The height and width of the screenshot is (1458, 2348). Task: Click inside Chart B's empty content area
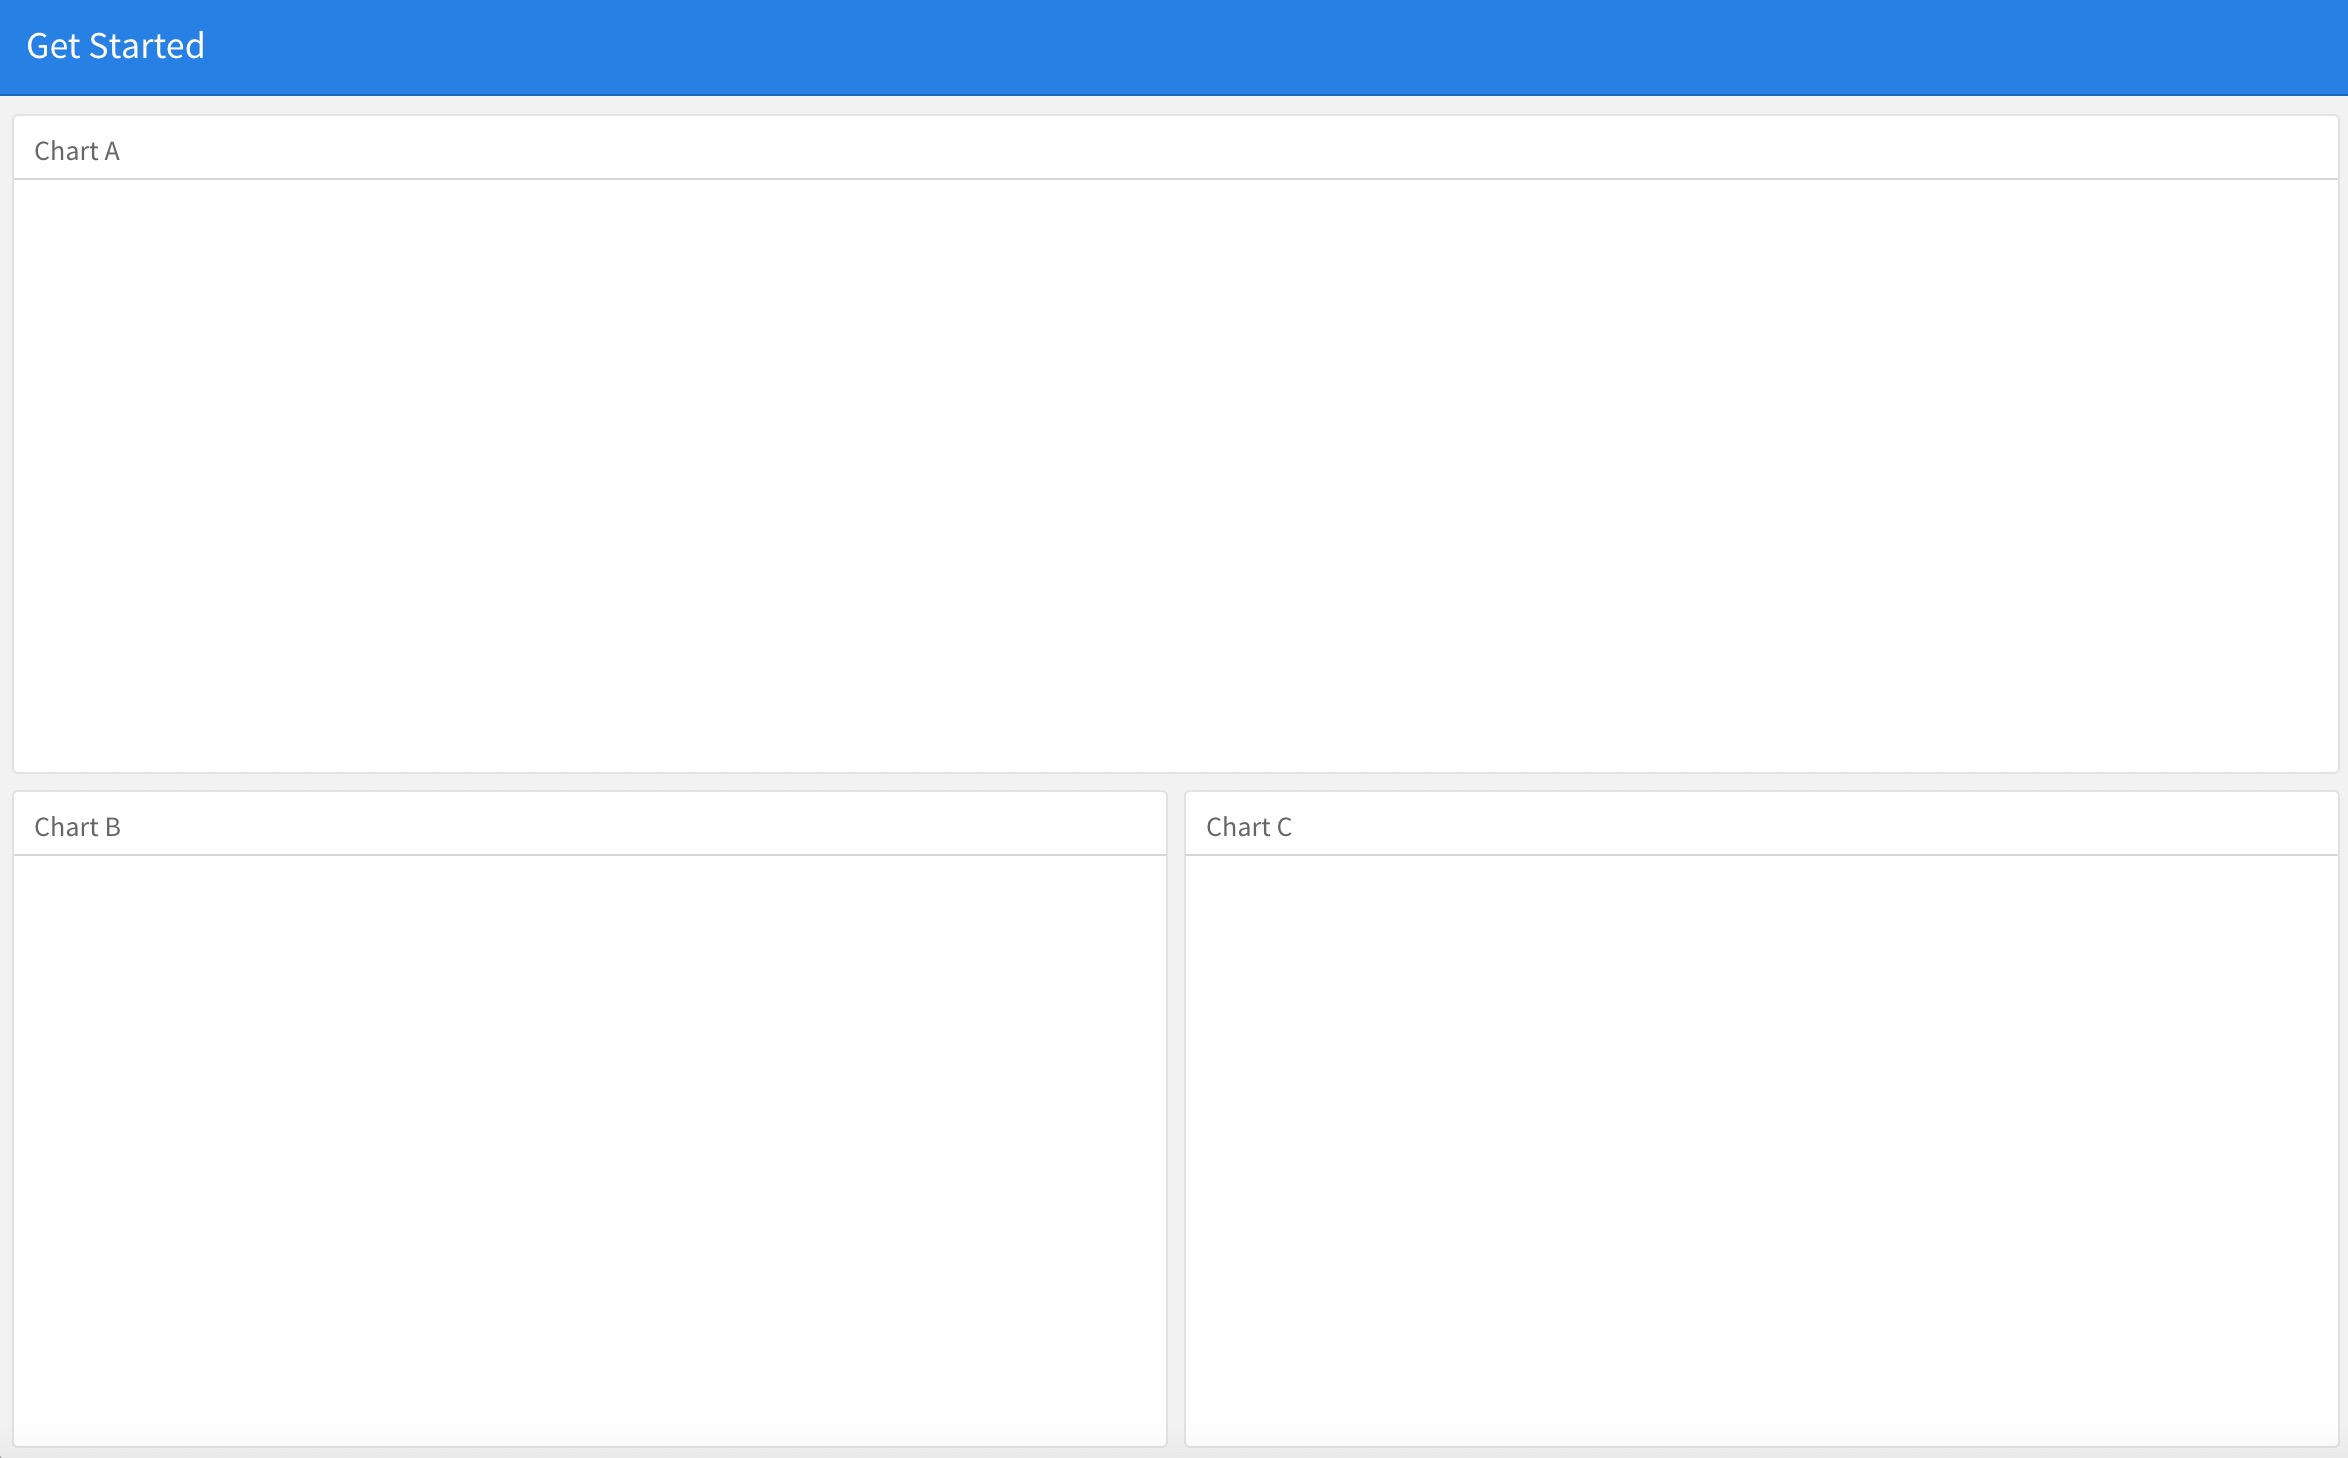590,1150
